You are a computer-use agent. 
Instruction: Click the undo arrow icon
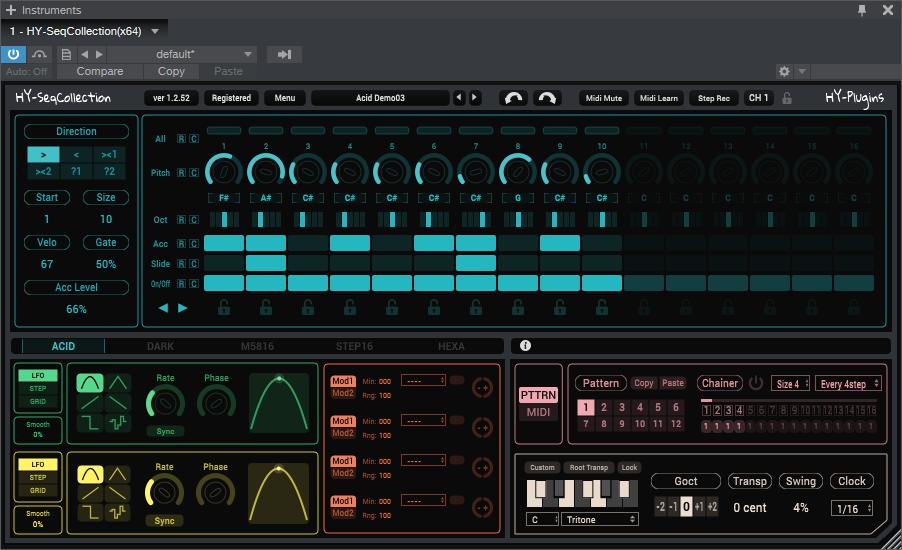[513, 98]
